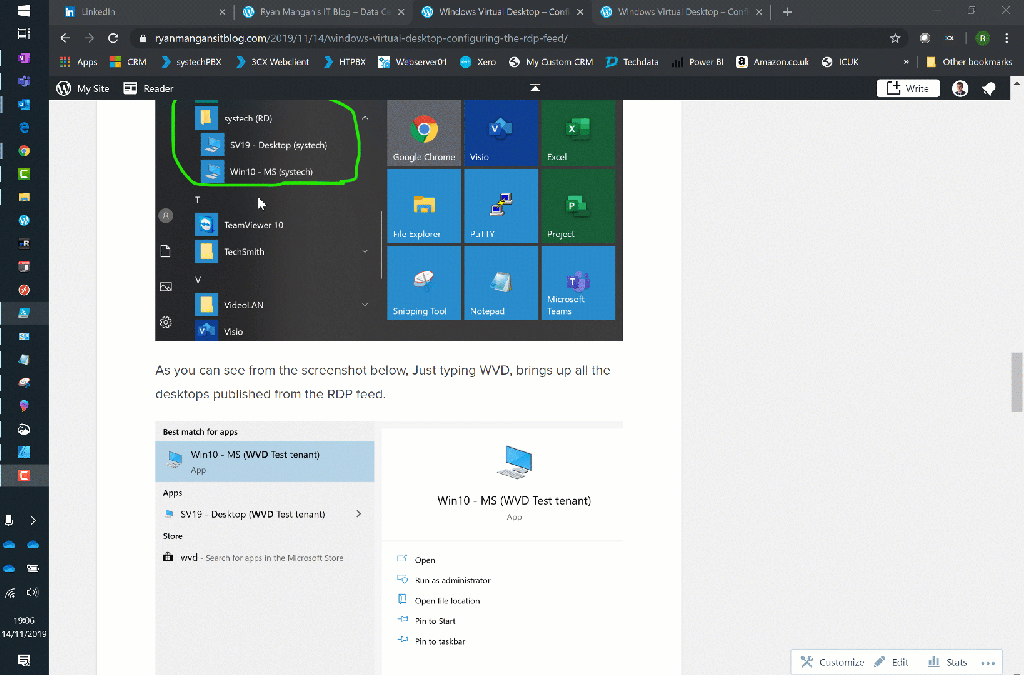Click the Start menu screenshot image
This screenshot has width=1024, height=675.
[389, 220]
